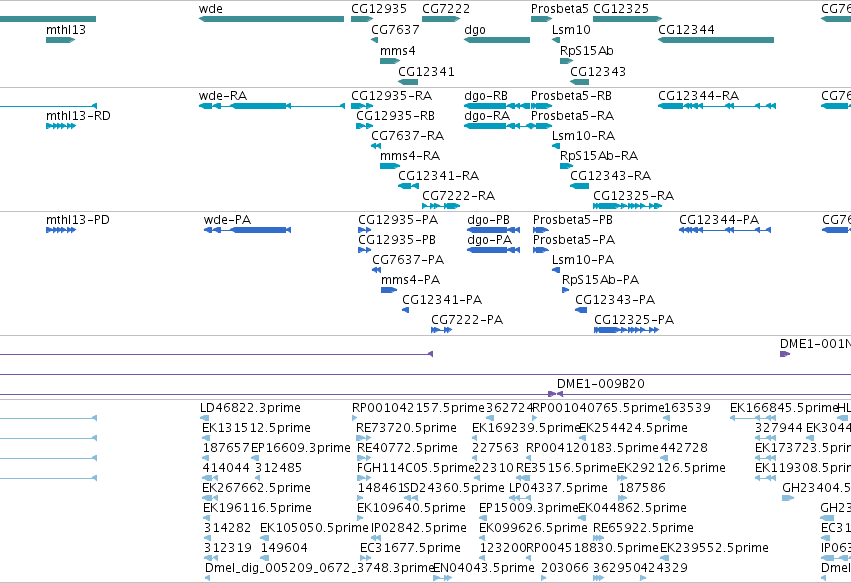The image size is (851, 583).
Task: Click the dgo-RA transcript label
Action: [x=487, y=116]
